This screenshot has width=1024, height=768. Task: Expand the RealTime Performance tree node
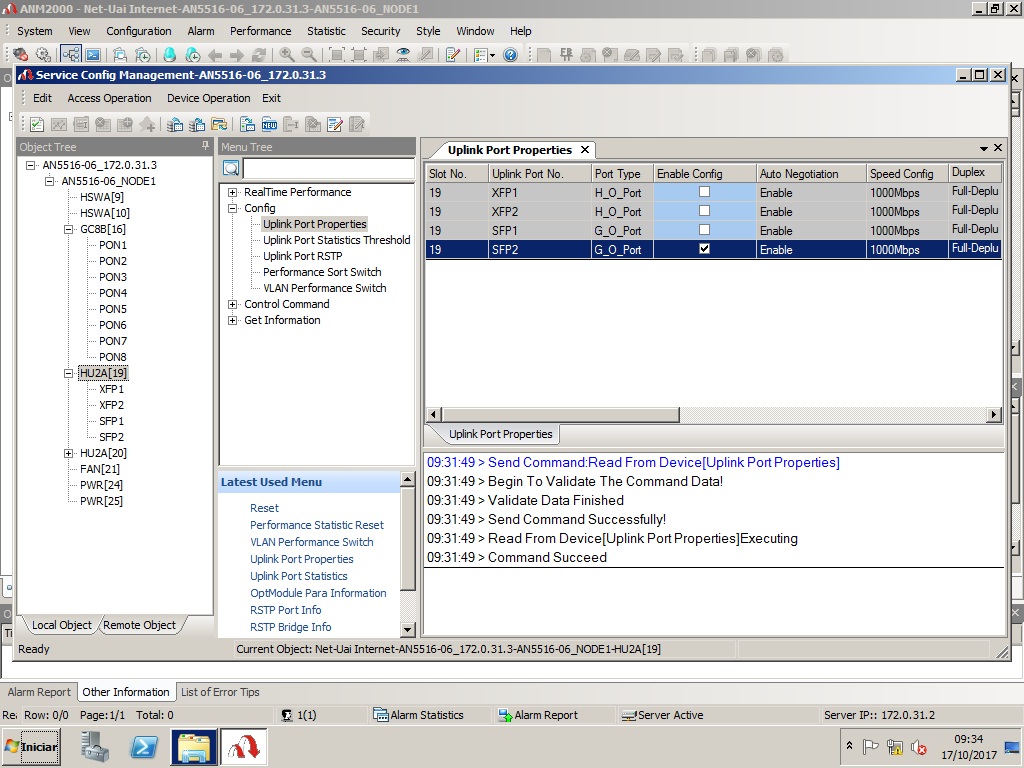pyautogui.click(x=233, y=192)
